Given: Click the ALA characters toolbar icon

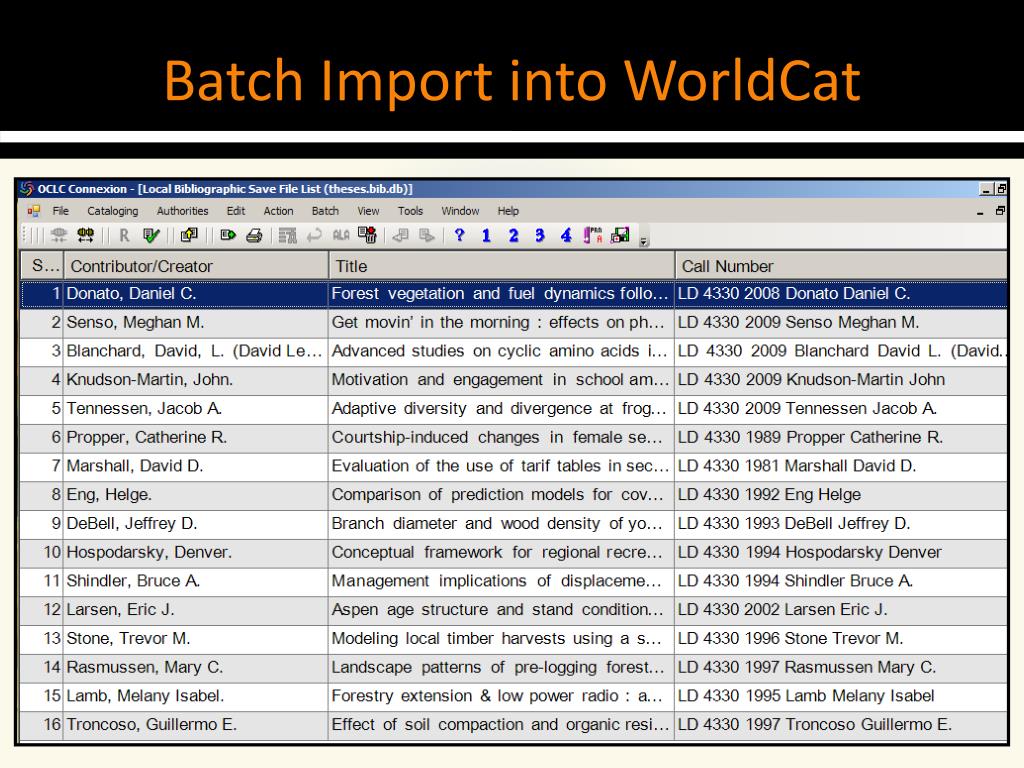Looking at the screenshot, I should pos(341,235).
